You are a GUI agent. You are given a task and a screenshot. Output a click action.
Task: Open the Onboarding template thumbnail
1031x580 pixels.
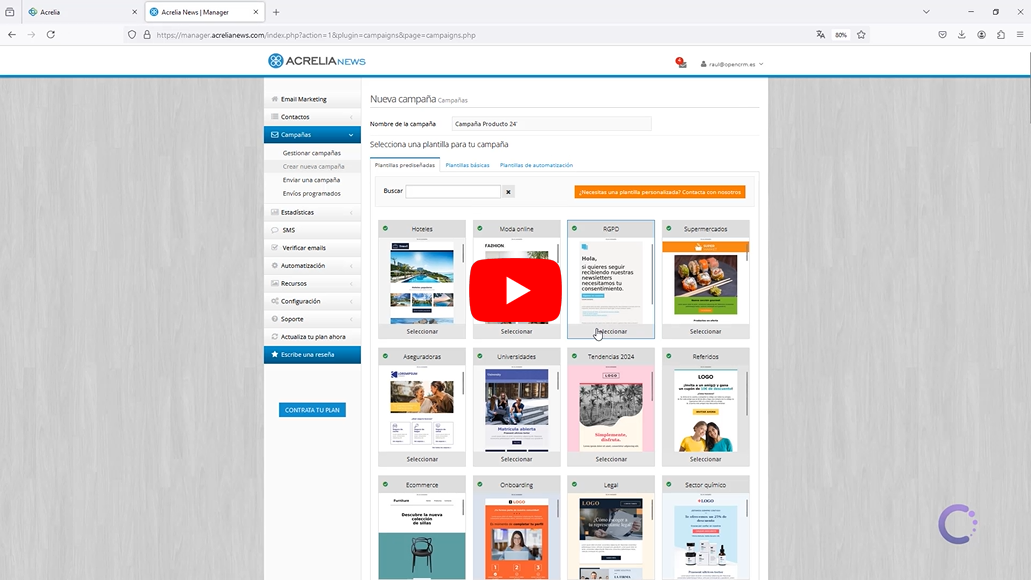pyautogui.click(x=516, y=536)
